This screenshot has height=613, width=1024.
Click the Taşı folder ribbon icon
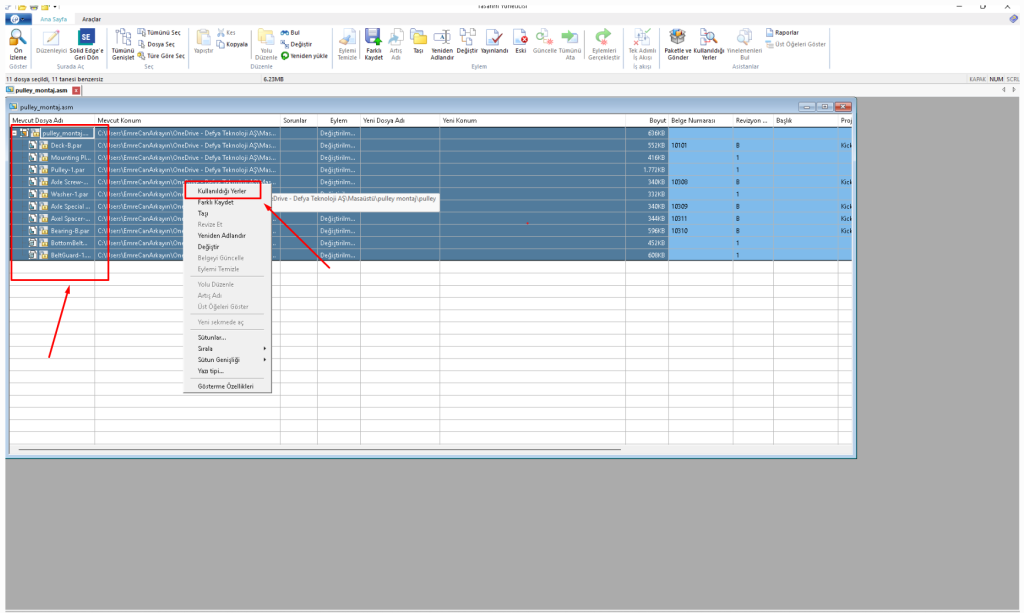pos(418,38)
